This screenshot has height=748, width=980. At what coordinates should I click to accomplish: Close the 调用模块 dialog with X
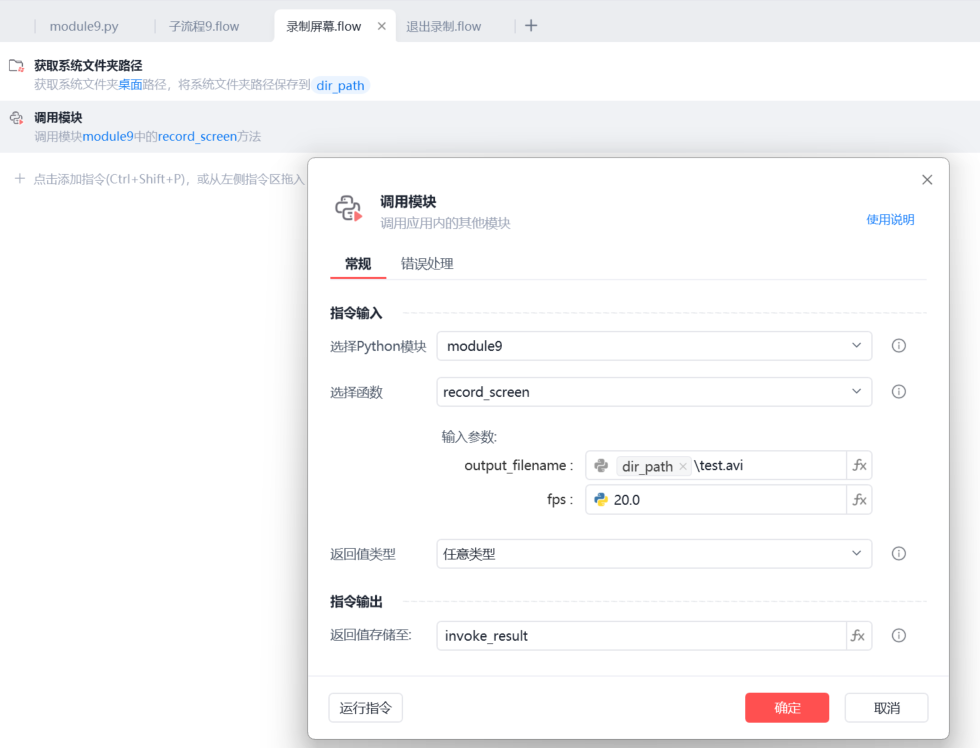pos(927,180)
